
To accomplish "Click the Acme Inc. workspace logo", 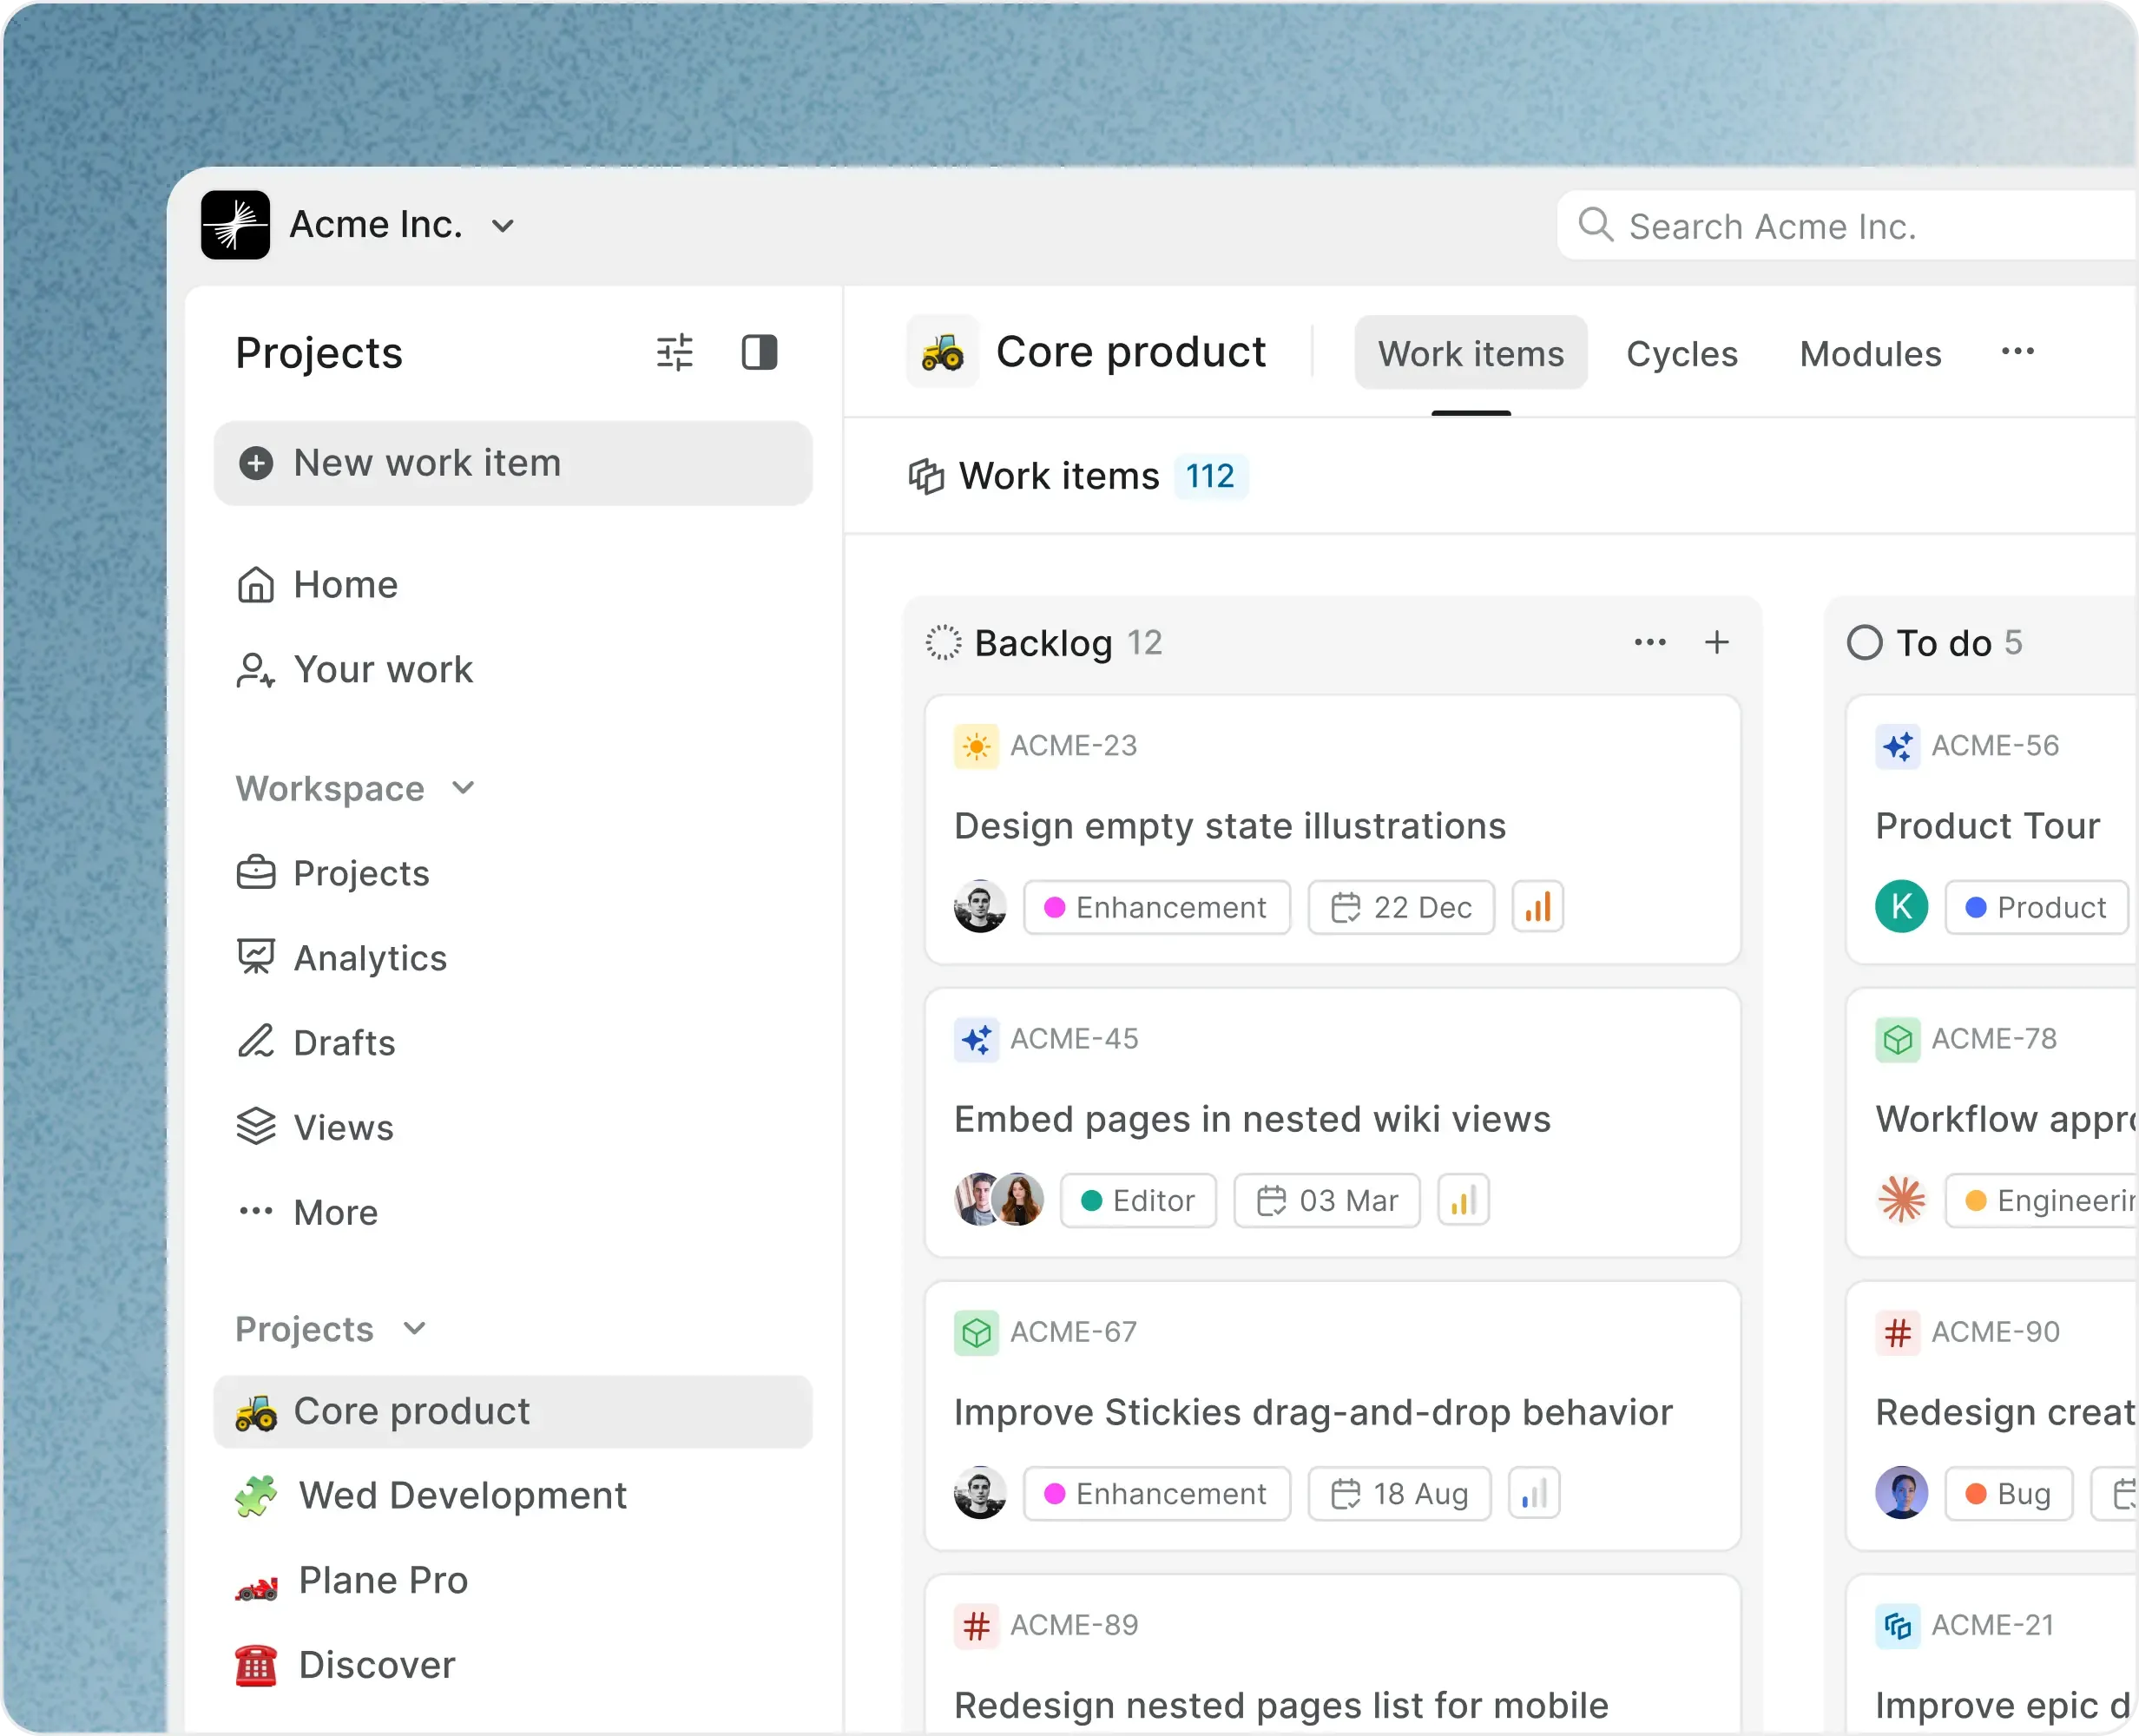I will pyautogui.click(x=235, y=224).
